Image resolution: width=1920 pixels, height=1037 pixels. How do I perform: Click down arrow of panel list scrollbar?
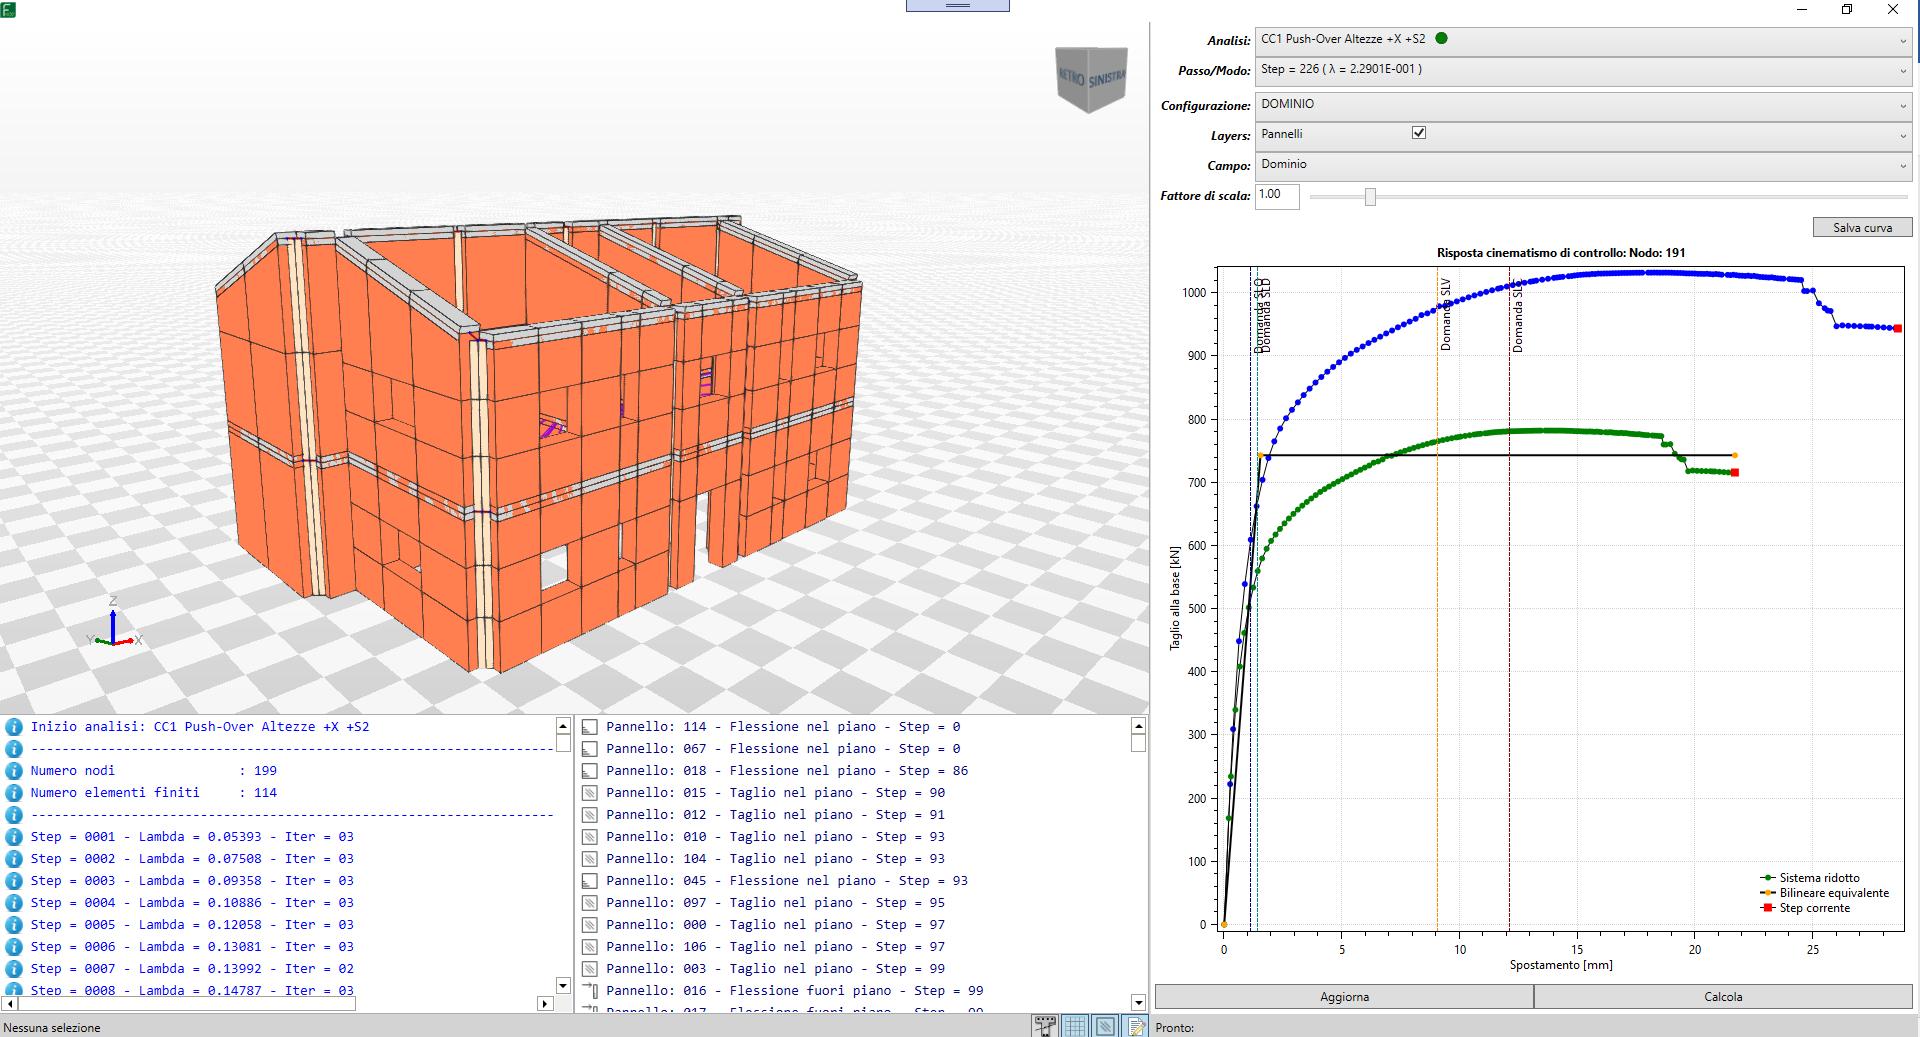pos(1138,1002)
